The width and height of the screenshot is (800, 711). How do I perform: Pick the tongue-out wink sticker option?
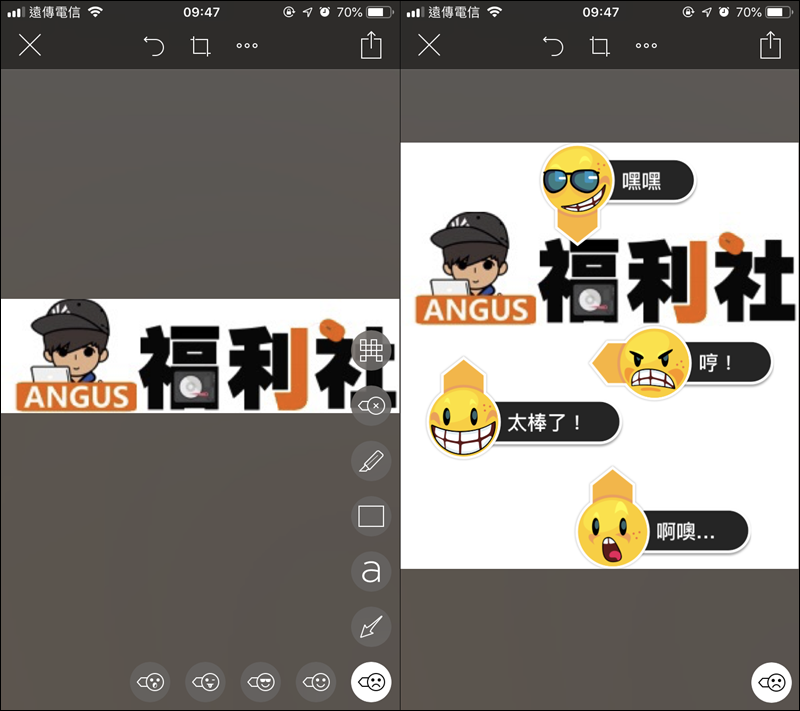[x=207, y=683]
